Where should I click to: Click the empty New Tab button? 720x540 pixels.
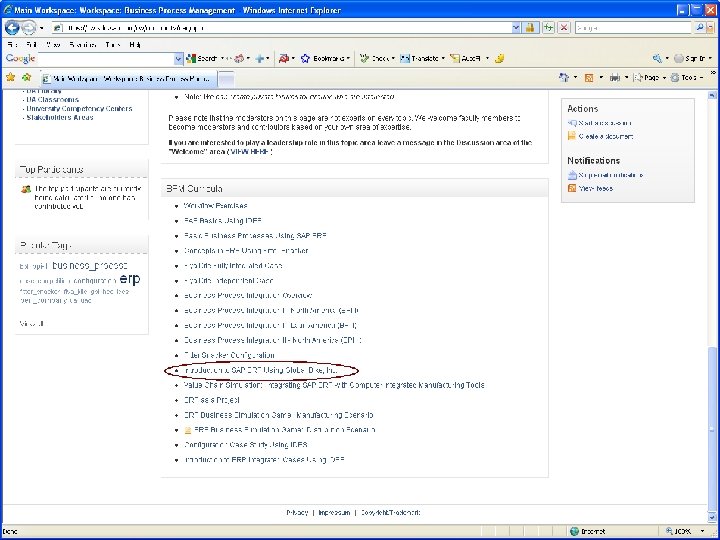coord(225,79)
